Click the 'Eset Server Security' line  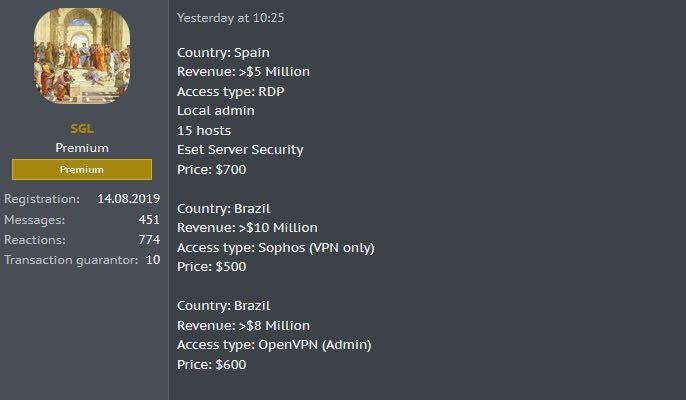pos(240,150)
